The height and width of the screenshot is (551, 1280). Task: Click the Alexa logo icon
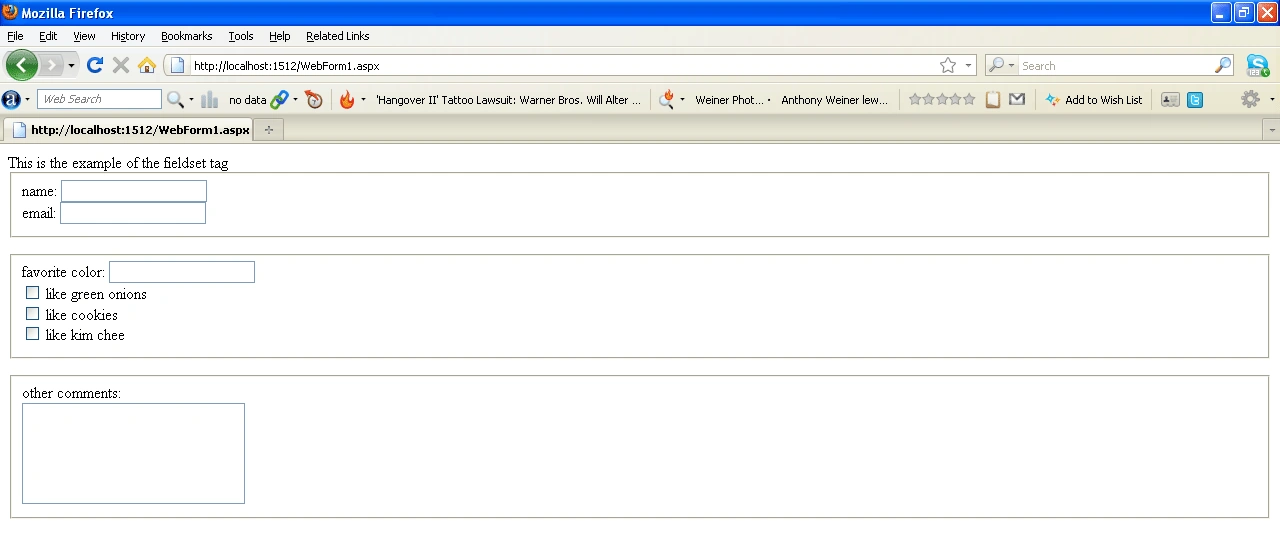tap(11, 99)
